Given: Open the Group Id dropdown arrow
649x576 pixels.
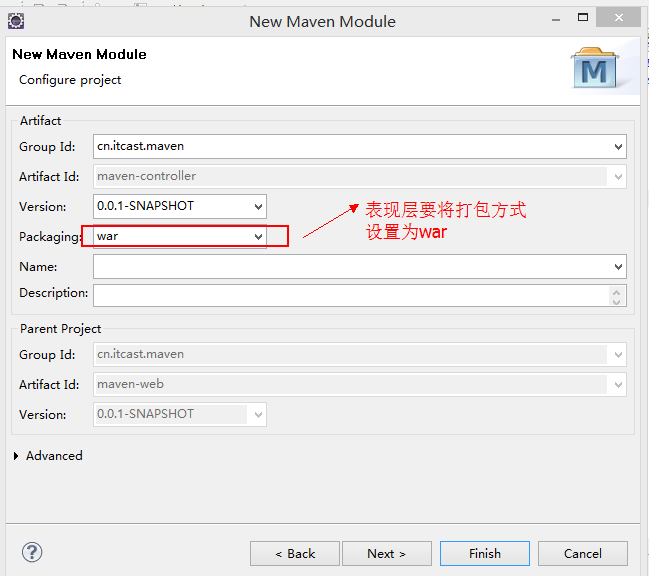Looking at the screenshot, I should (x=618, y=147).
